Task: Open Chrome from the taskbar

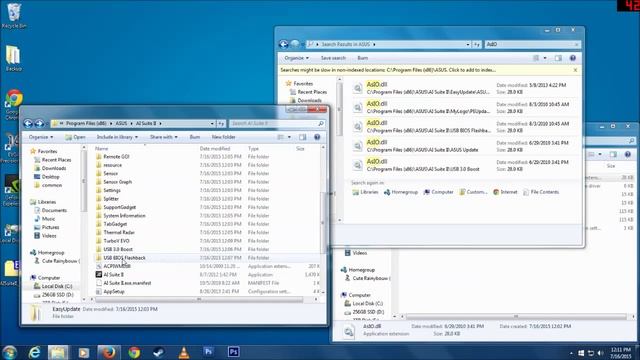Action: point(134,352)
